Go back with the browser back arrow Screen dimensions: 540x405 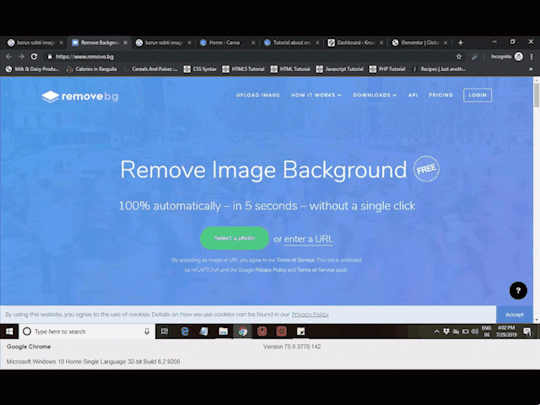[9, 56]
